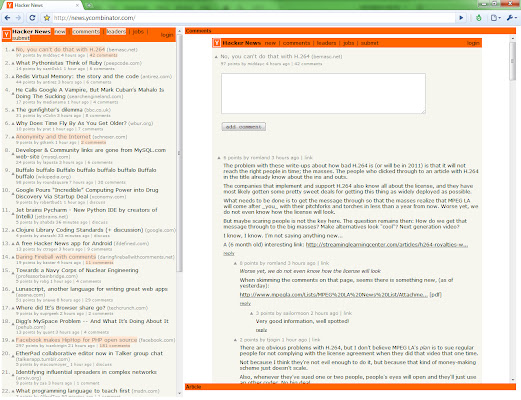
Task: Open the green extension icon in toolbar
Action: point(479,18)
